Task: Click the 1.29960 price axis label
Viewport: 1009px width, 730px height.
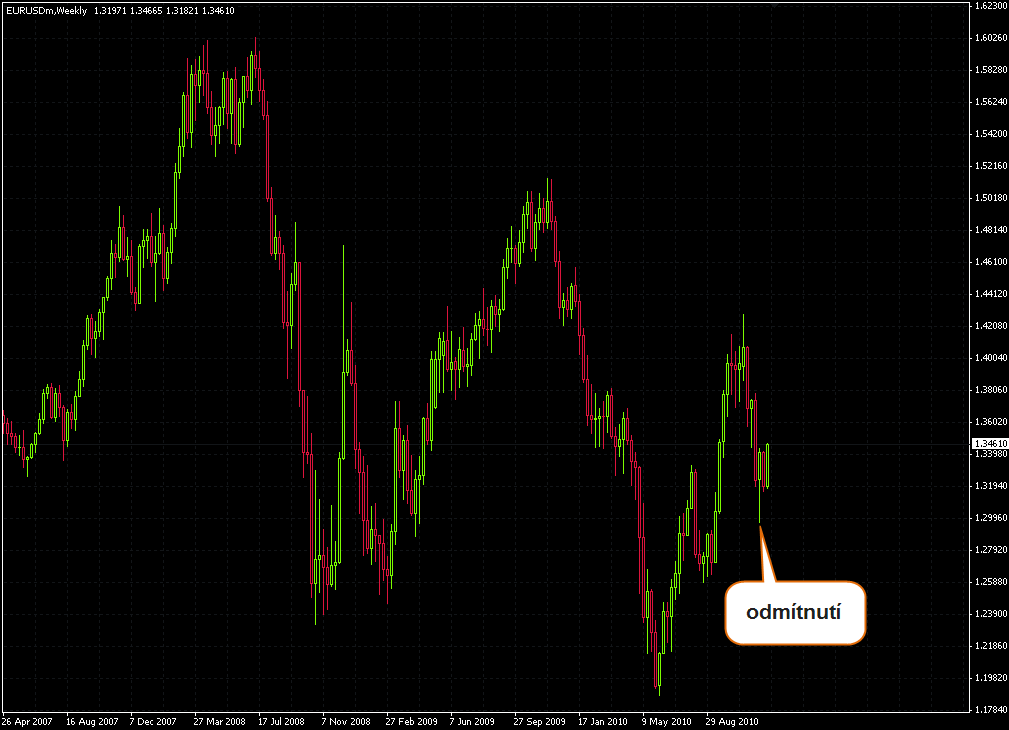Action: (991, 518)
